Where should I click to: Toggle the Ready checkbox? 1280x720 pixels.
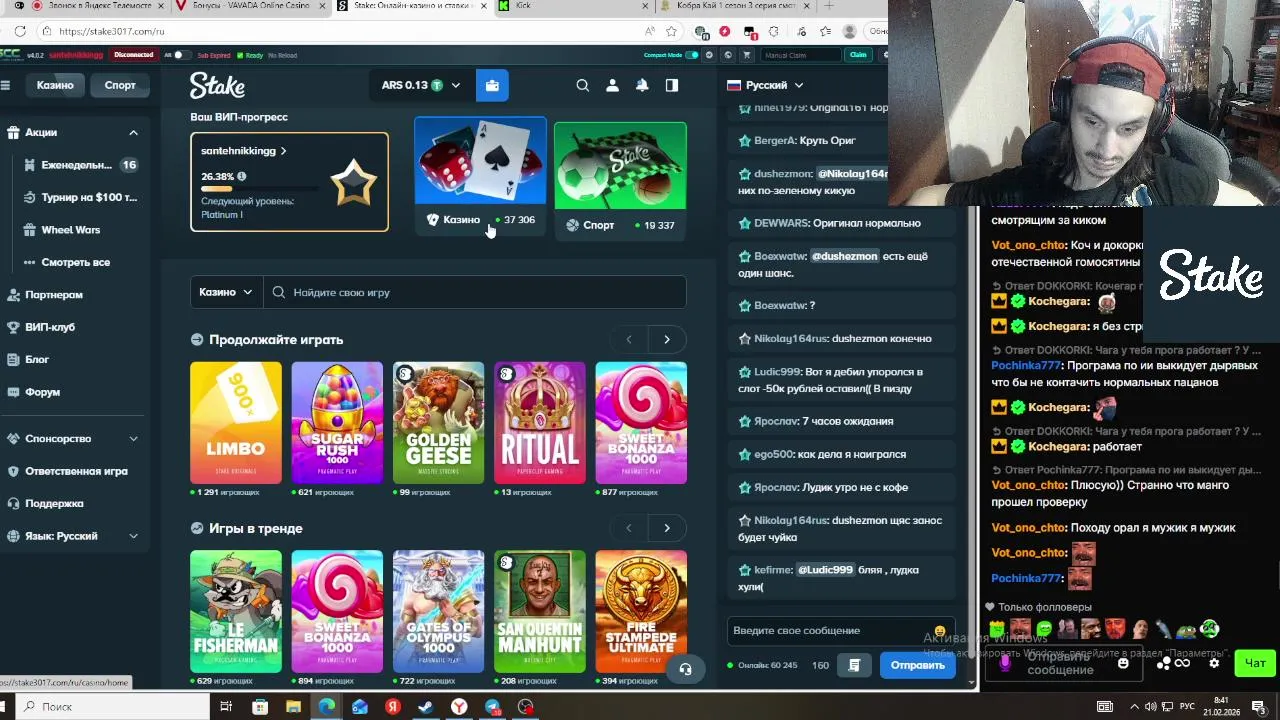point(240,55)
